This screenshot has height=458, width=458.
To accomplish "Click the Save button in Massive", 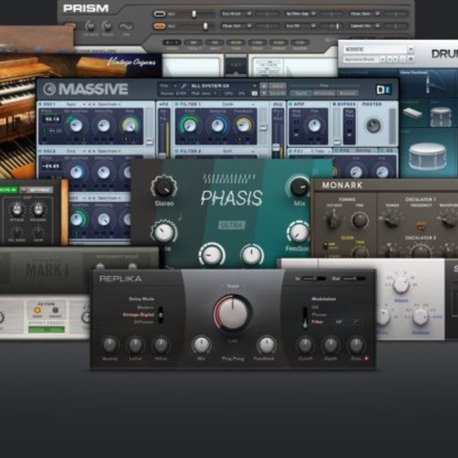I will click(x=277, y=86).
